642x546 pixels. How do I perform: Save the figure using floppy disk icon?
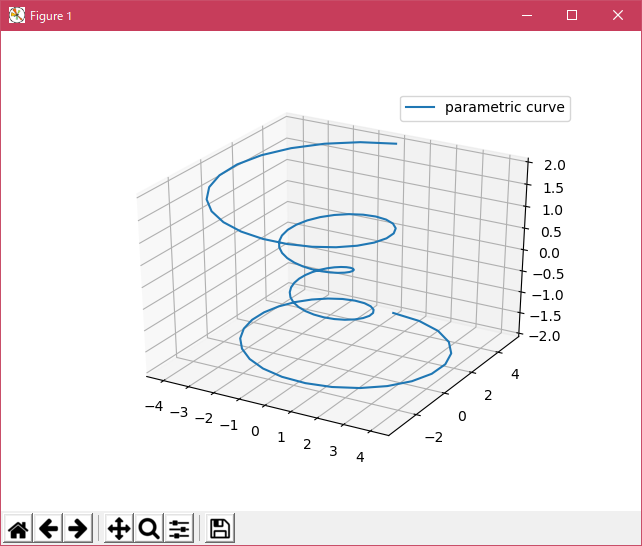pyautogui.click(x=220, y=528)
